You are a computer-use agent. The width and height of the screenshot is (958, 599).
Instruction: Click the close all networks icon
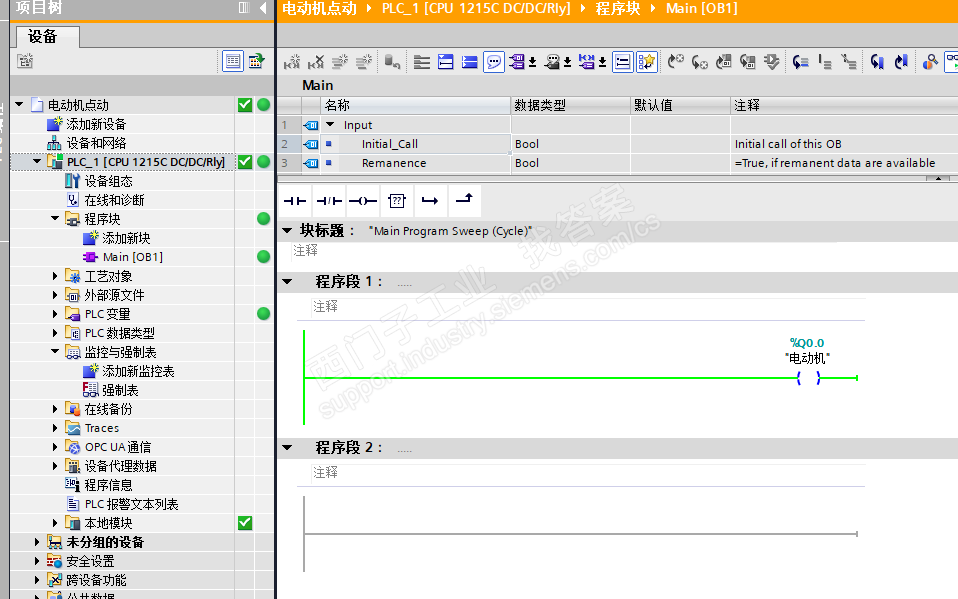click(470, 62)
